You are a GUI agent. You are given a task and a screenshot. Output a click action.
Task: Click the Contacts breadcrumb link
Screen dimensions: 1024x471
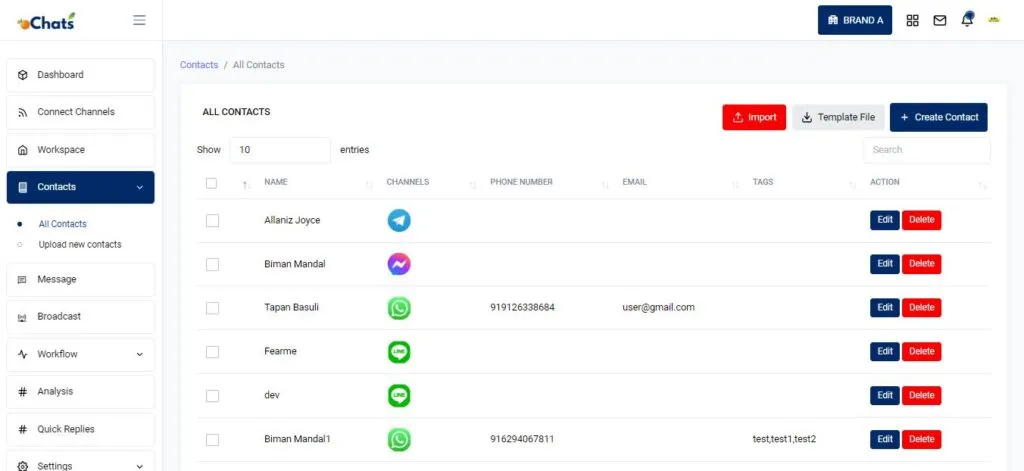click(x=199, y=65)
